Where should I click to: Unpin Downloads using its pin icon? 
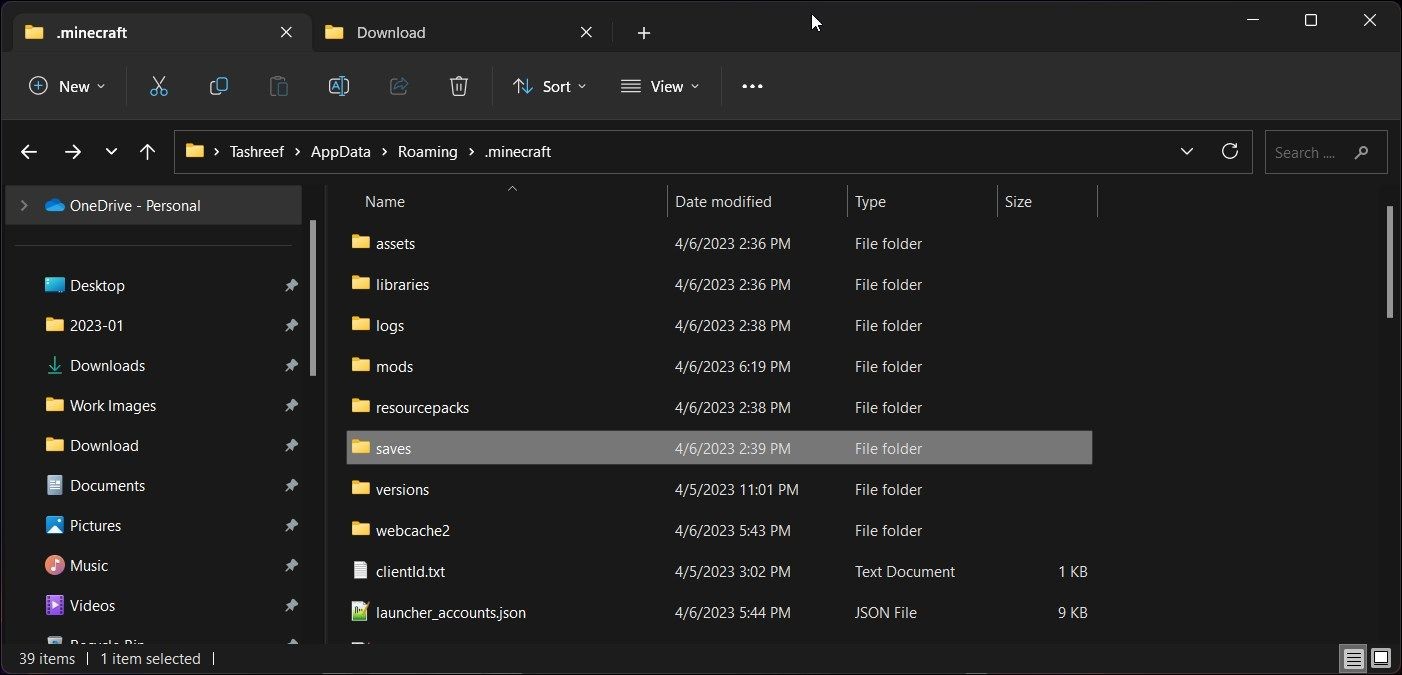pyautogui.click(x=291, y=365)
